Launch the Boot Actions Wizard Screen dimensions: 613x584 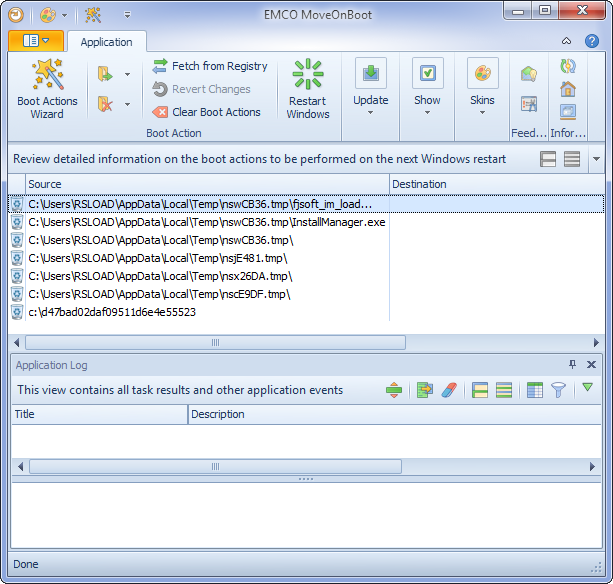tap(47, 89)
